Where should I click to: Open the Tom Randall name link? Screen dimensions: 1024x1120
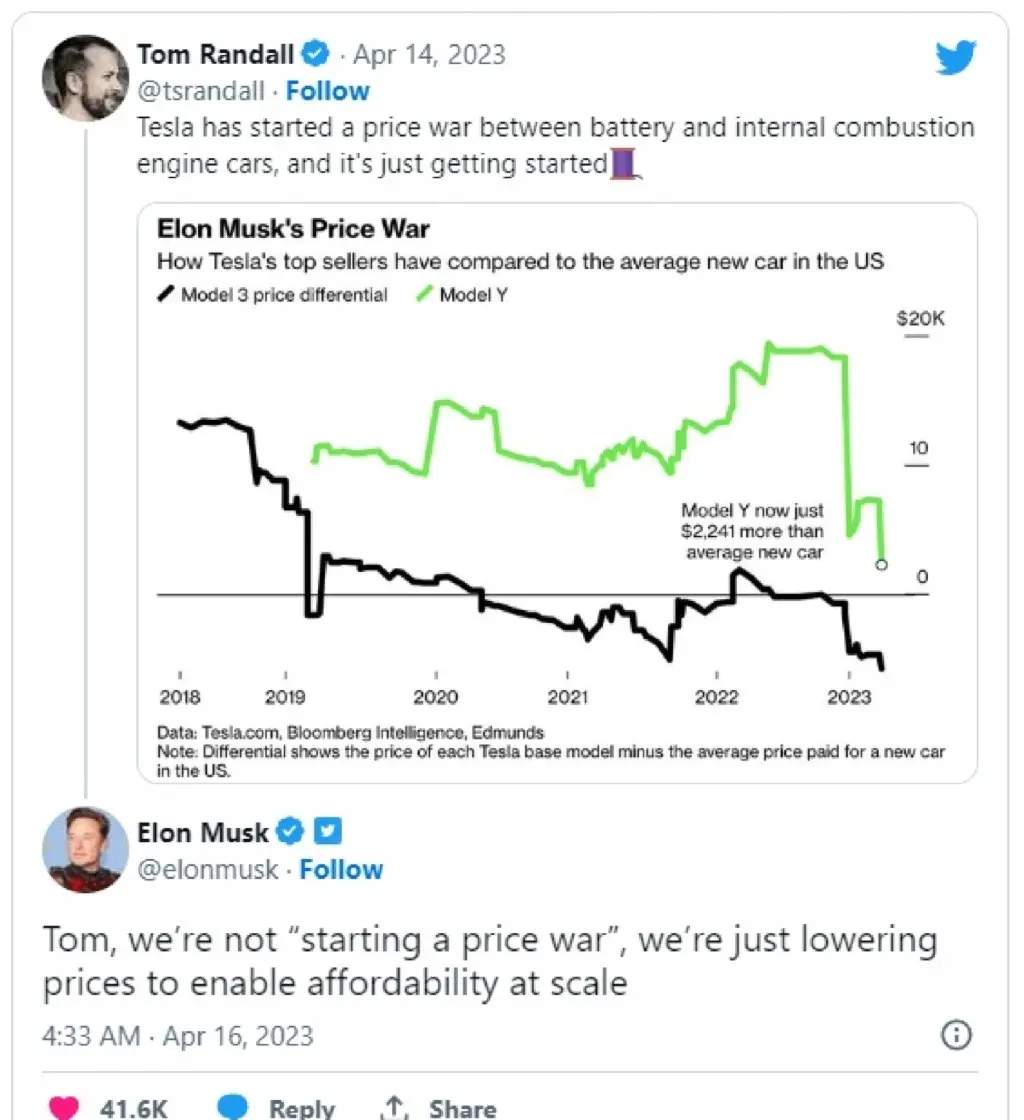[216, 54]
